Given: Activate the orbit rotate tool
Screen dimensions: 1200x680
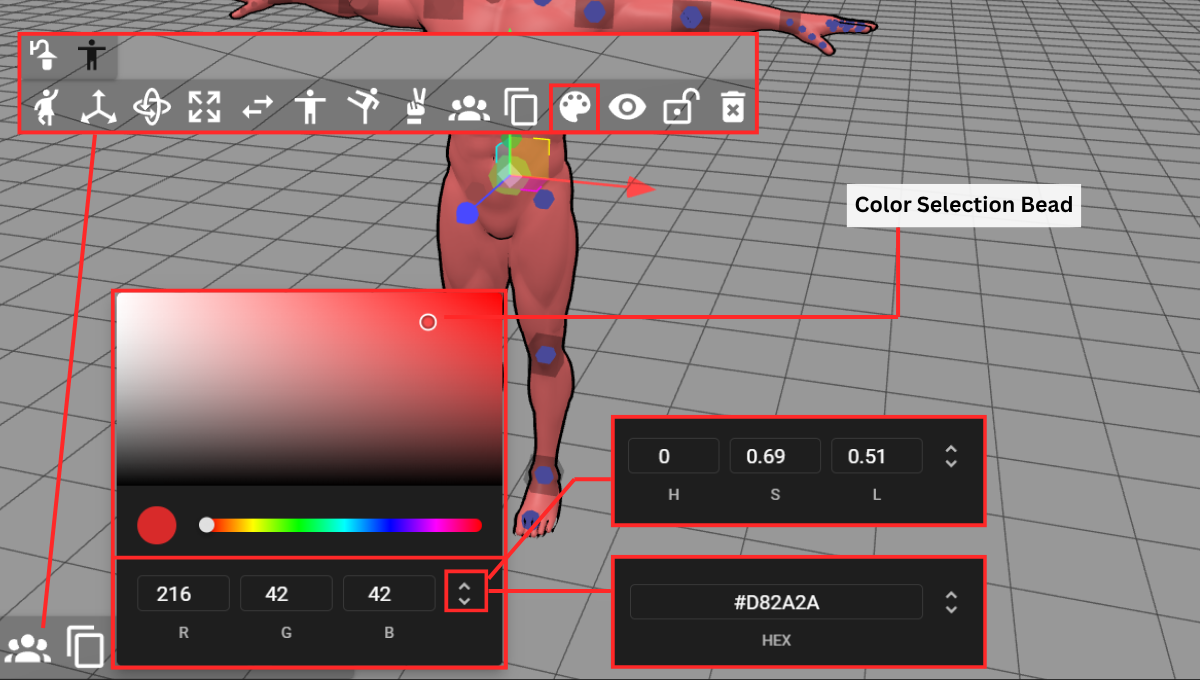Looking at the screenshot, I should pyautogui.click(x=151, y=106).
